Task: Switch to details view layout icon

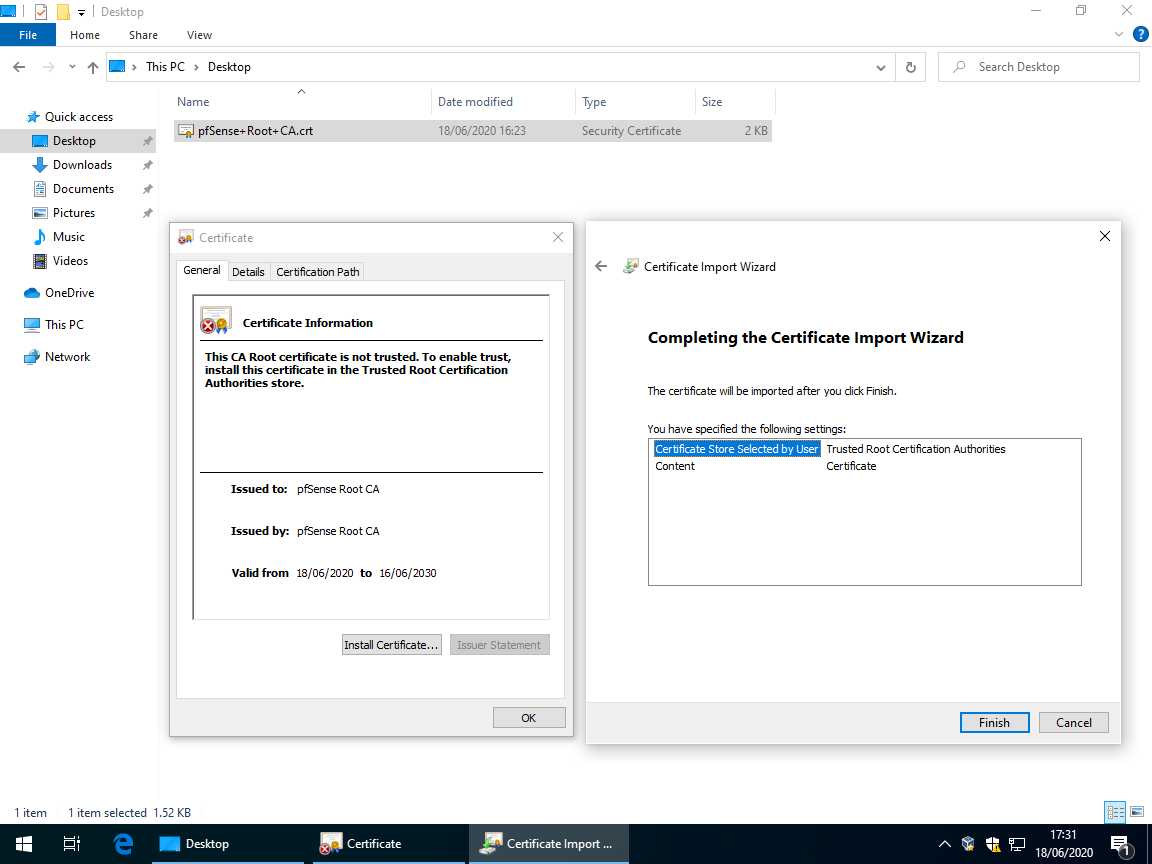Action: [1115, 812]
